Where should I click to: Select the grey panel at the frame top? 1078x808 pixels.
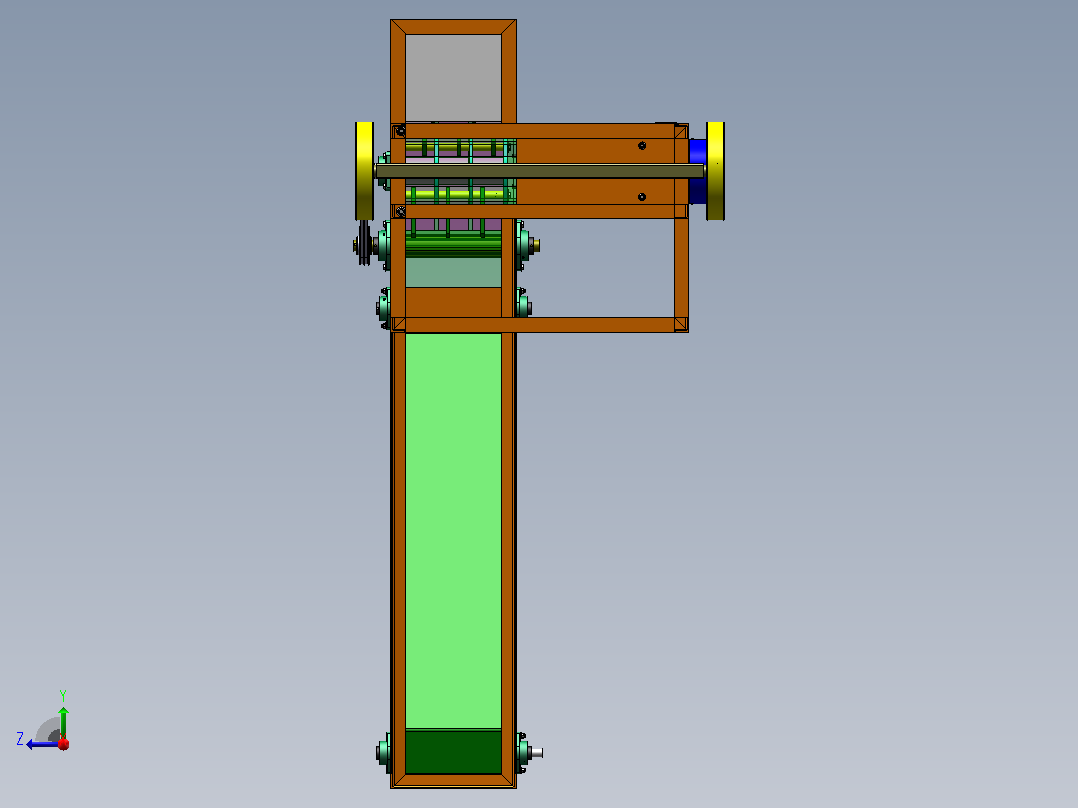tap(453, 78)
